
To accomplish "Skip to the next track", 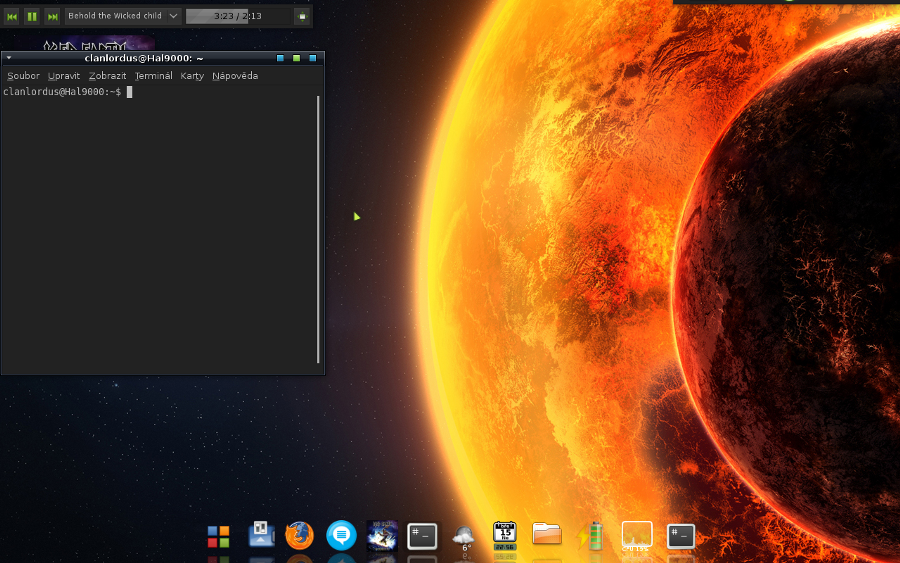I will [x=52, y=17].
